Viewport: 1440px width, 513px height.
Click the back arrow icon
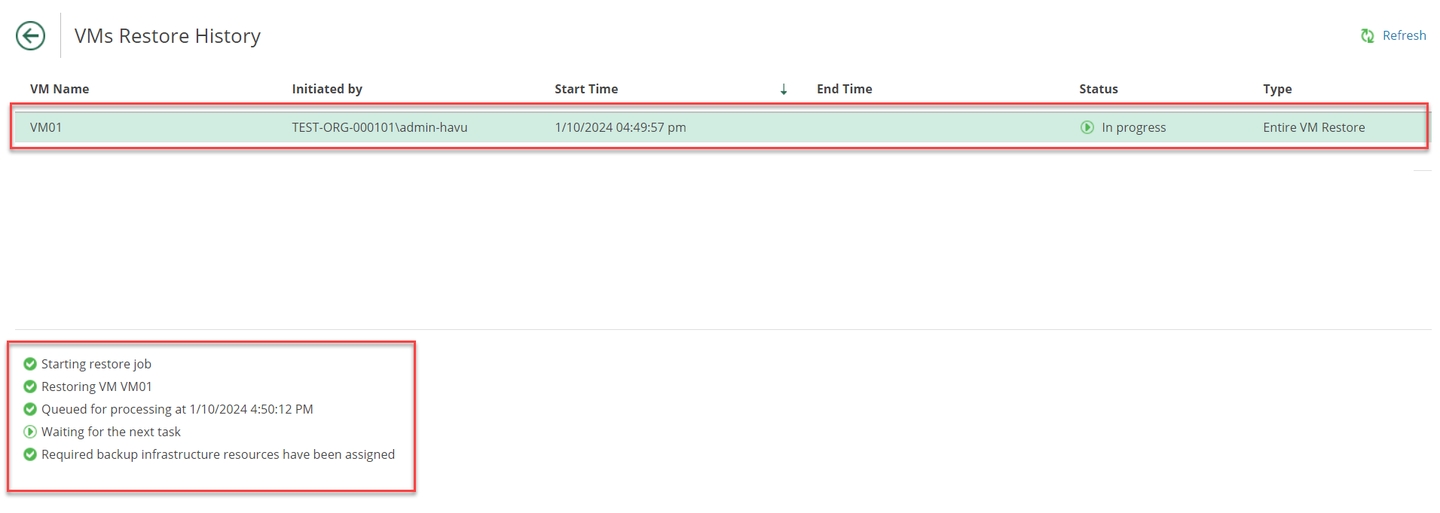30,36
